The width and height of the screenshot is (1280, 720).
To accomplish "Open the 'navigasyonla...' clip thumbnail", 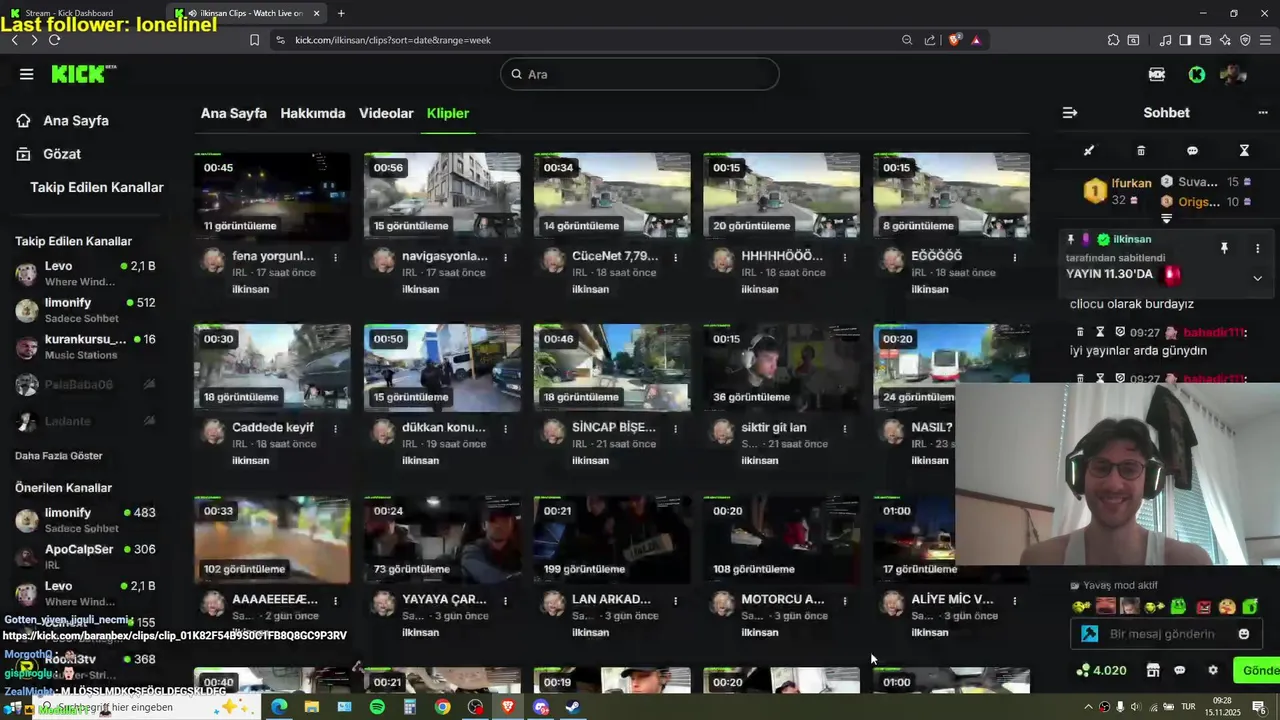I will pos(442,197).
